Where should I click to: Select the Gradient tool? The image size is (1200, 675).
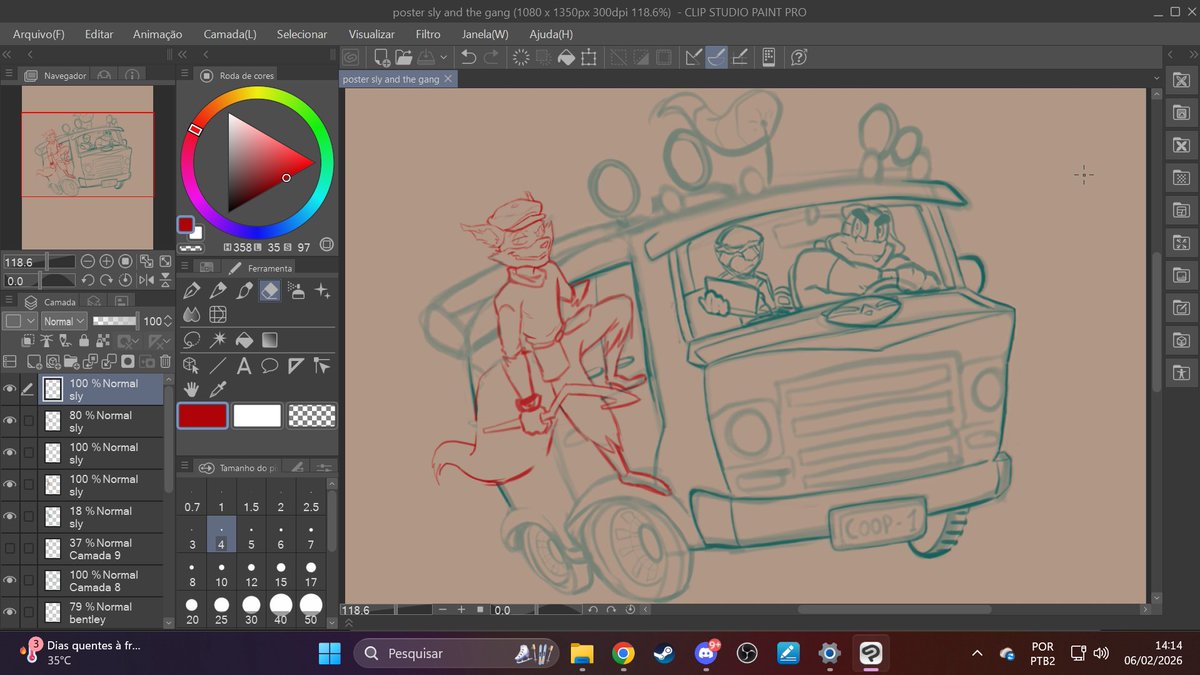(x=270, y=340)
